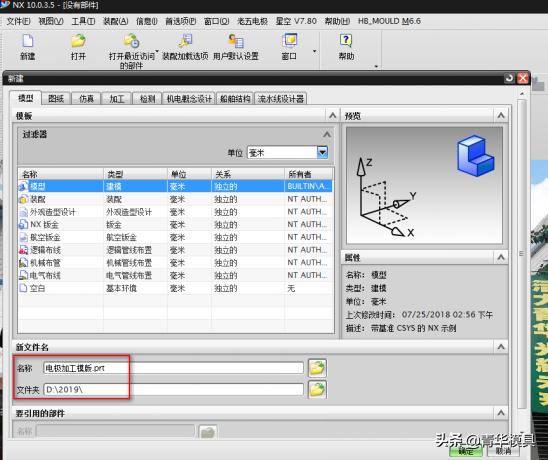Select the 航空钣金 template row
Viewport: 548px width, 460px height.
(175, 237)
